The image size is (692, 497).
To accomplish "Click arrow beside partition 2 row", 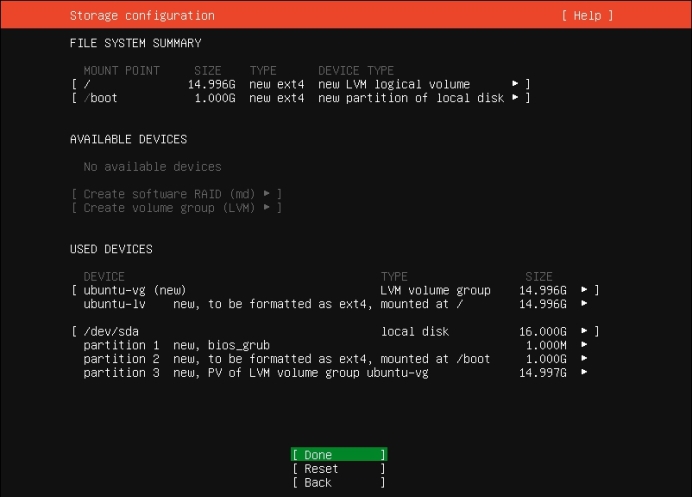I will click(584, 358).
